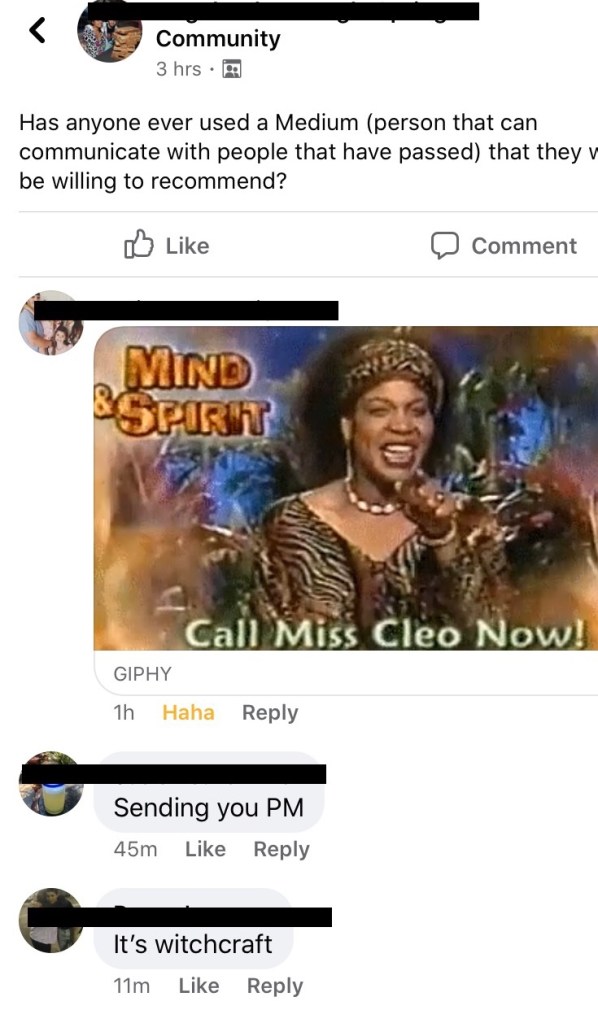598x1023 pixels.
Task: Tap the Community group title
Action: point(218,38)
